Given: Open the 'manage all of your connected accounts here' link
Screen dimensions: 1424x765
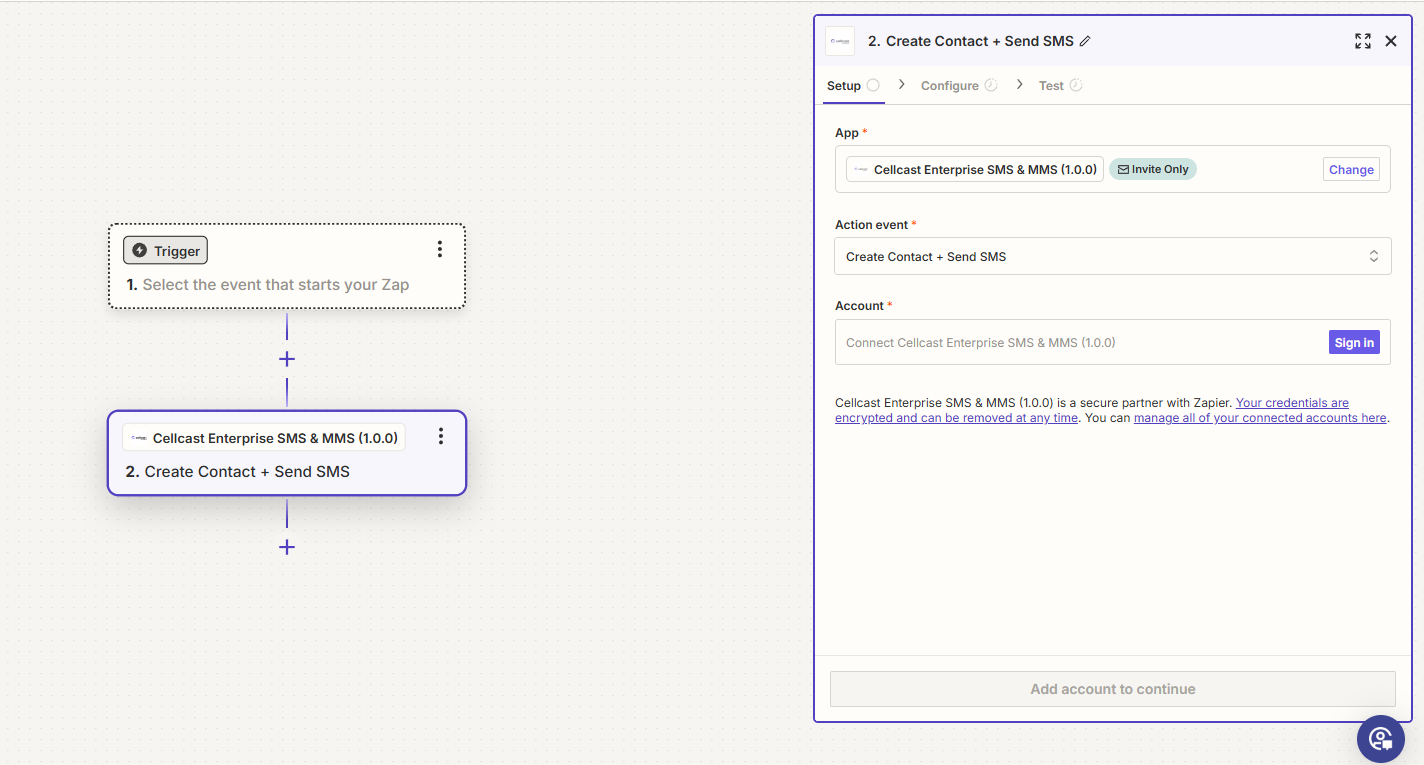Looking at the screenshot, I should pos(1260,418).
